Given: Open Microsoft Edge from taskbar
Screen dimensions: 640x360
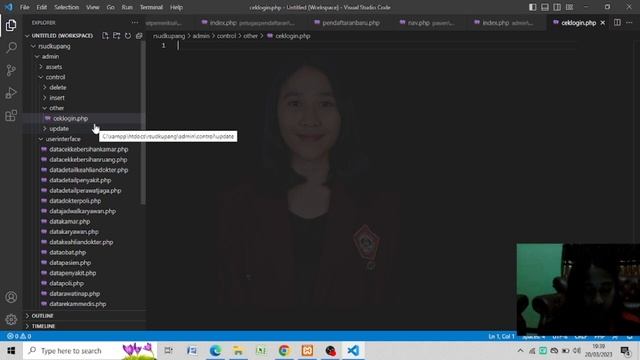Looking at the screenshot, I should tap(215, 351).
